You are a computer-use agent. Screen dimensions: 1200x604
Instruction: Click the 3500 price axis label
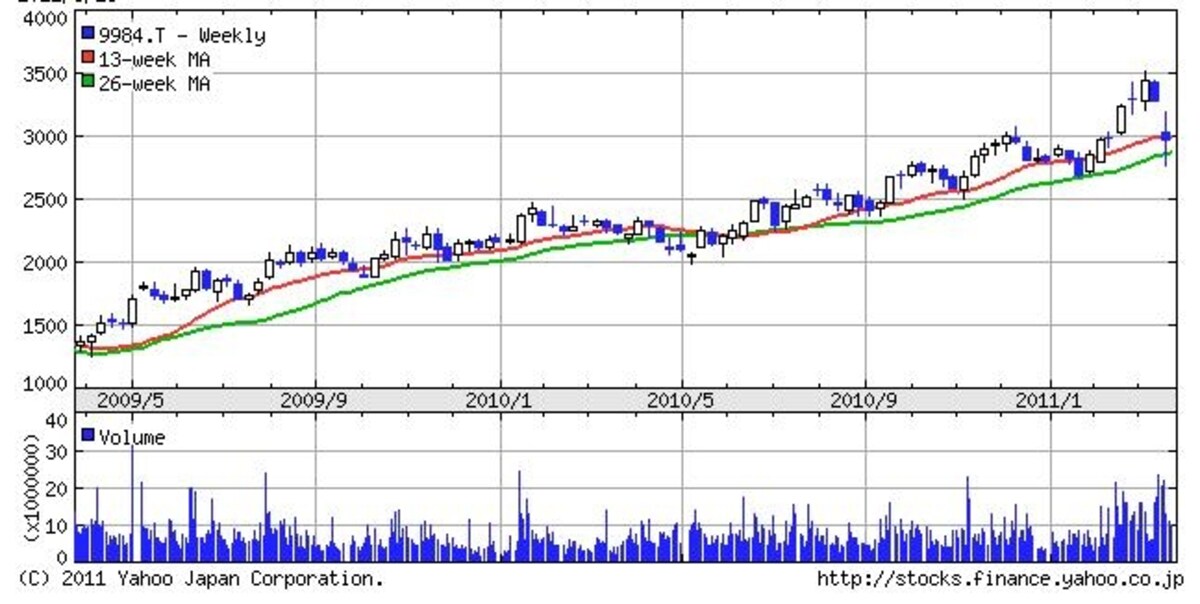pyautogui.click(x=43, y=75)
